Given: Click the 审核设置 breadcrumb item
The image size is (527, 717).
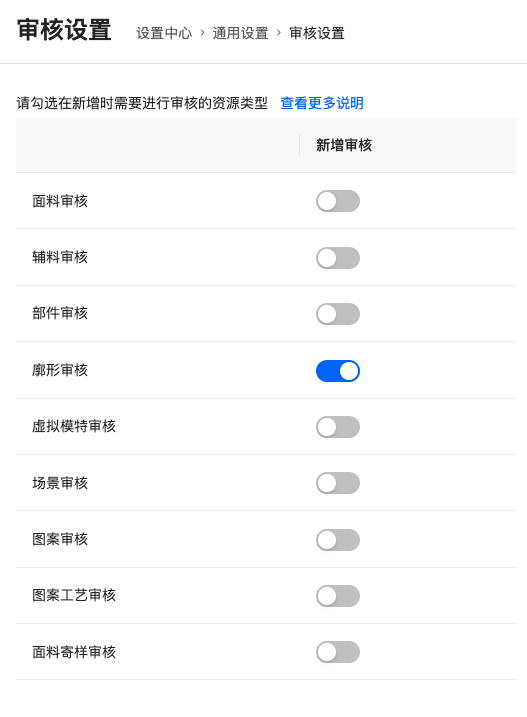Looking at the screenshot, I should 317,33.
